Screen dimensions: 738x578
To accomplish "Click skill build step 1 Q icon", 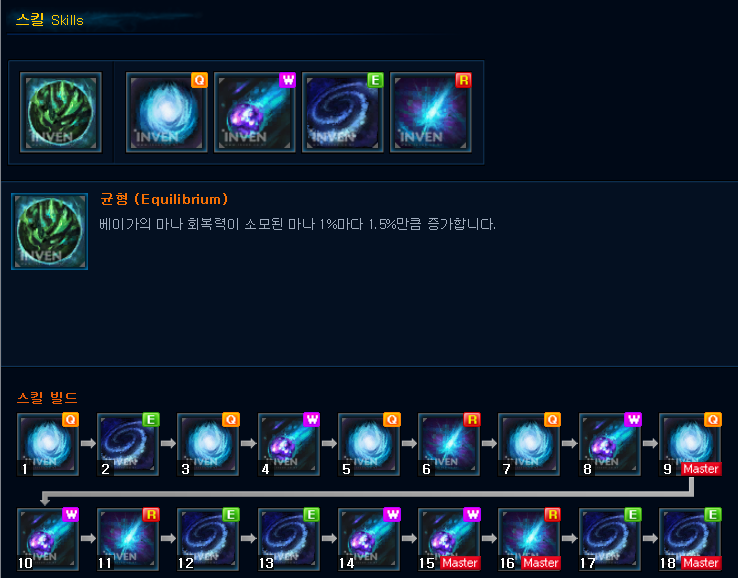I will point(48,444).
